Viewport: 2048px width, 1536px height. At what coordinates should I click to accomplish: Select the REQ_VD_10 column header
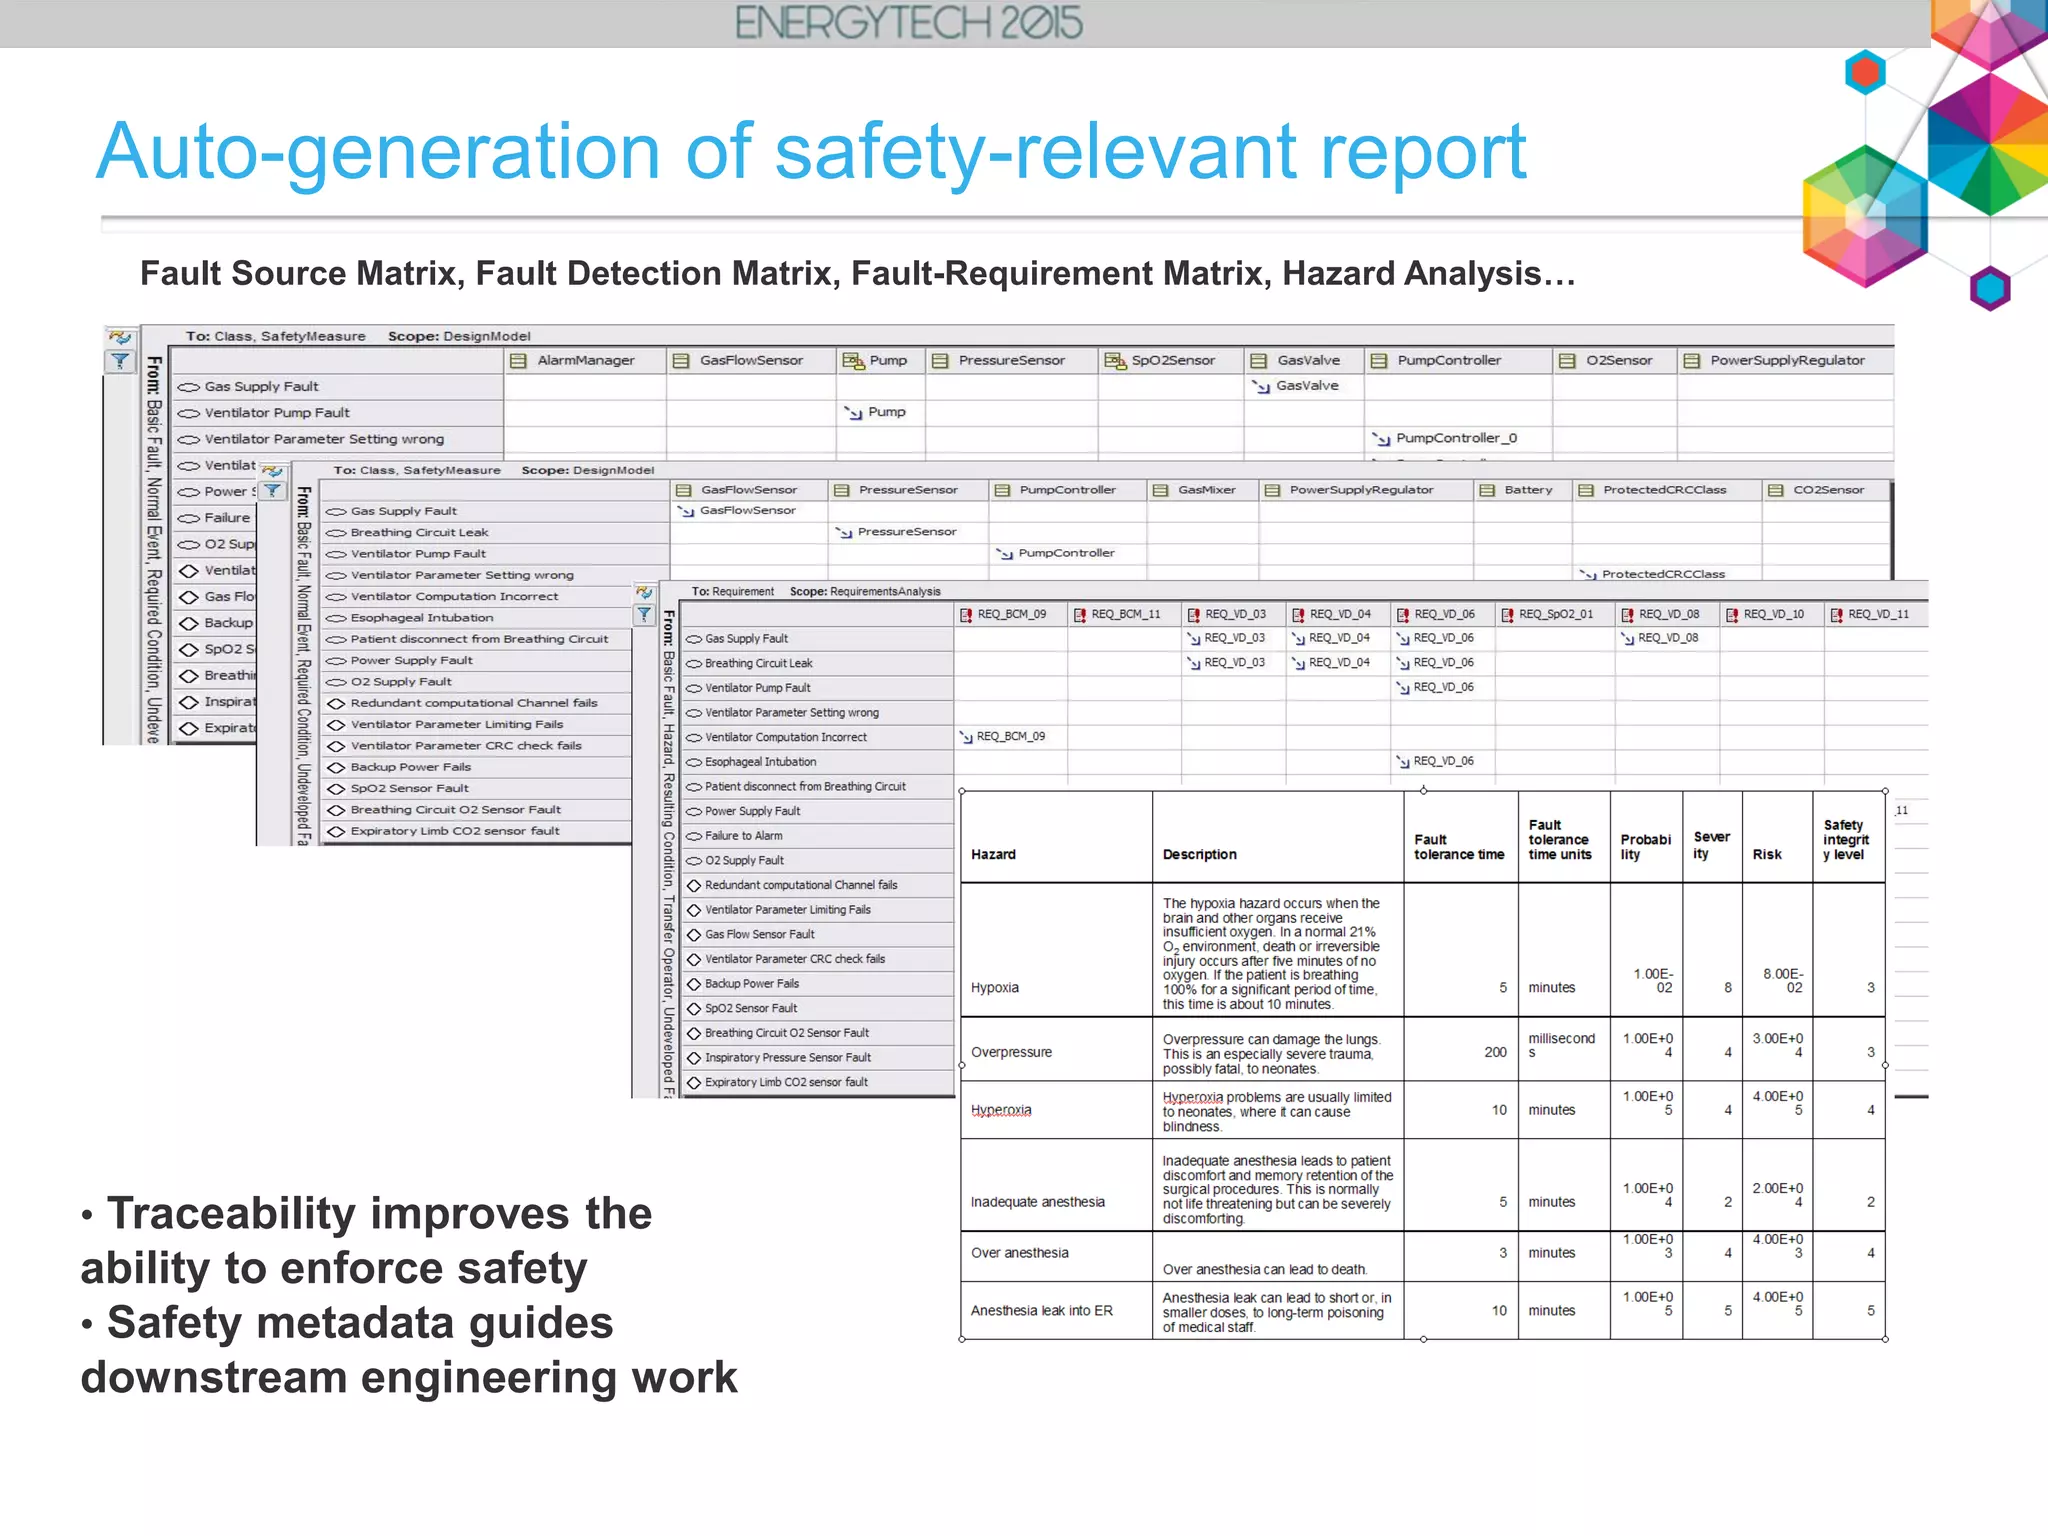coord(1772,615)
